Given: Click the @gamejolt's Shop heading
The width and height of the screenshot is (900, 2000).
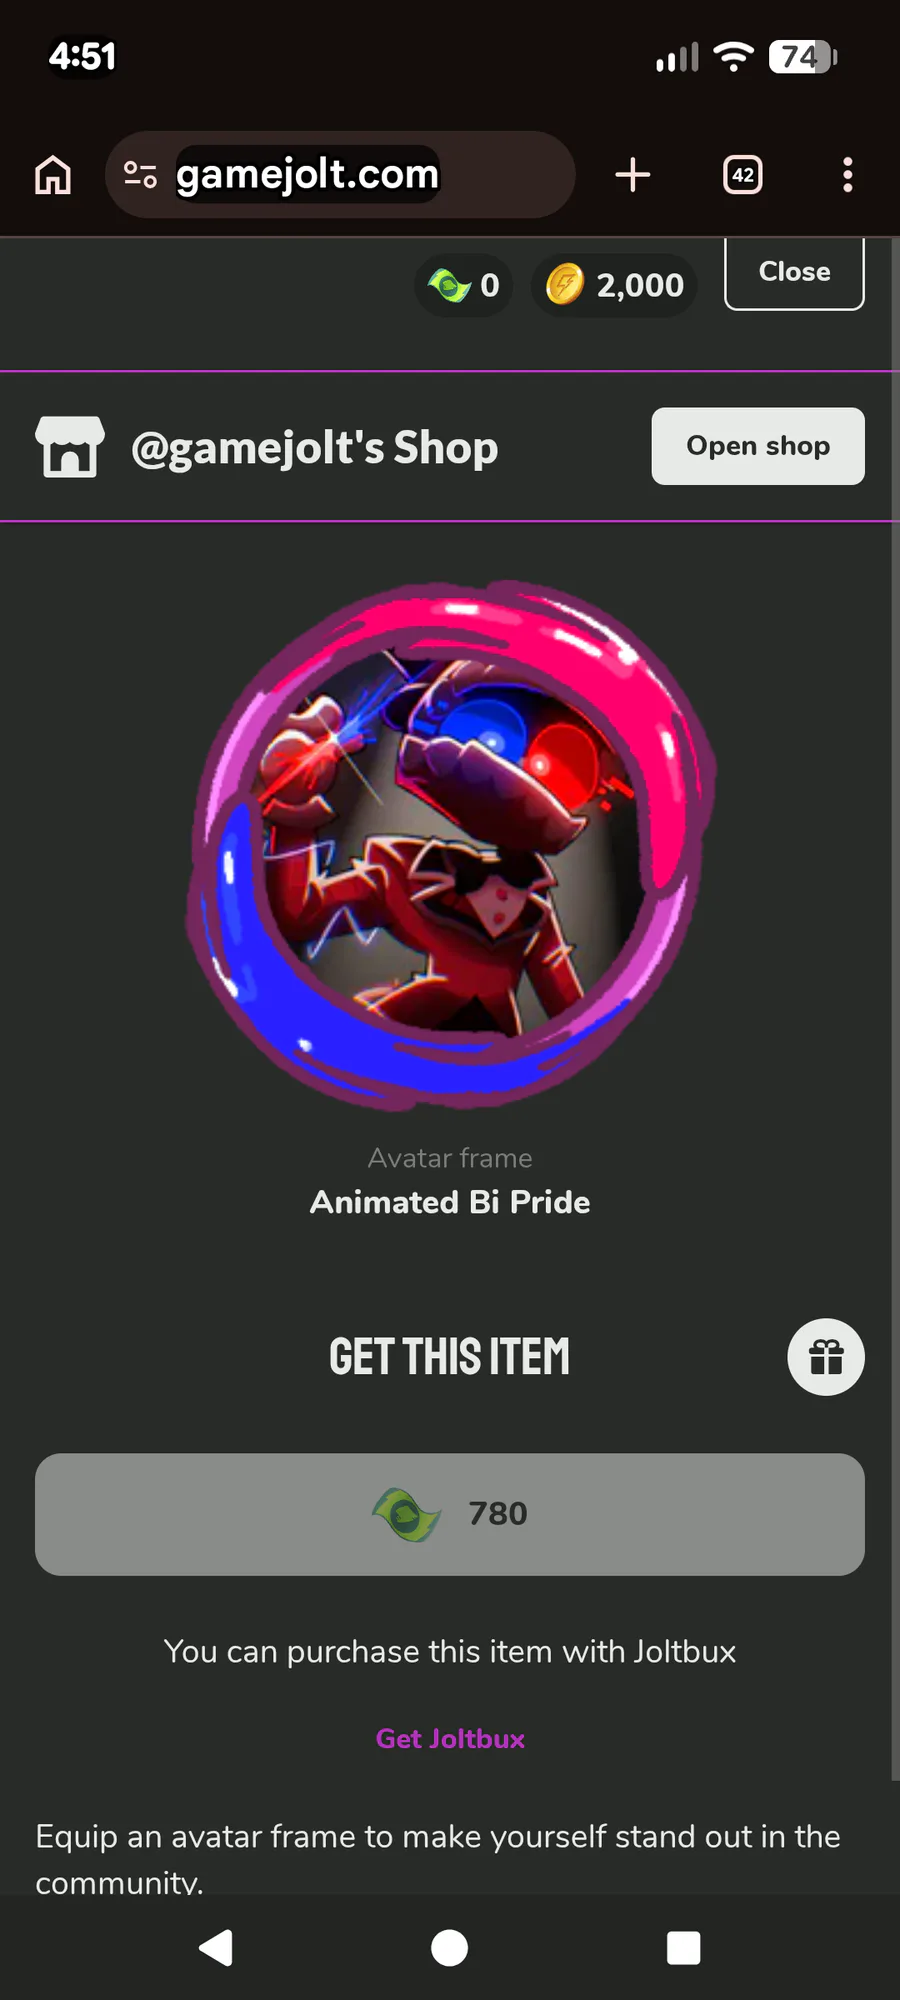Looking at the screenshot, I should point(314,448).
